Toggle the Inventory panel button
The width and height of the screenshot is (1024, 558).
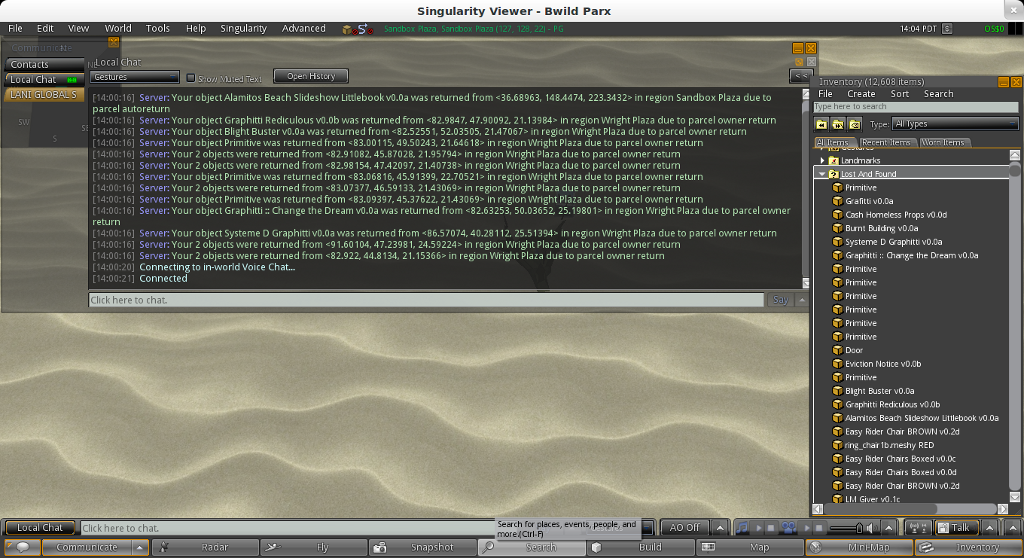point(968,547)
